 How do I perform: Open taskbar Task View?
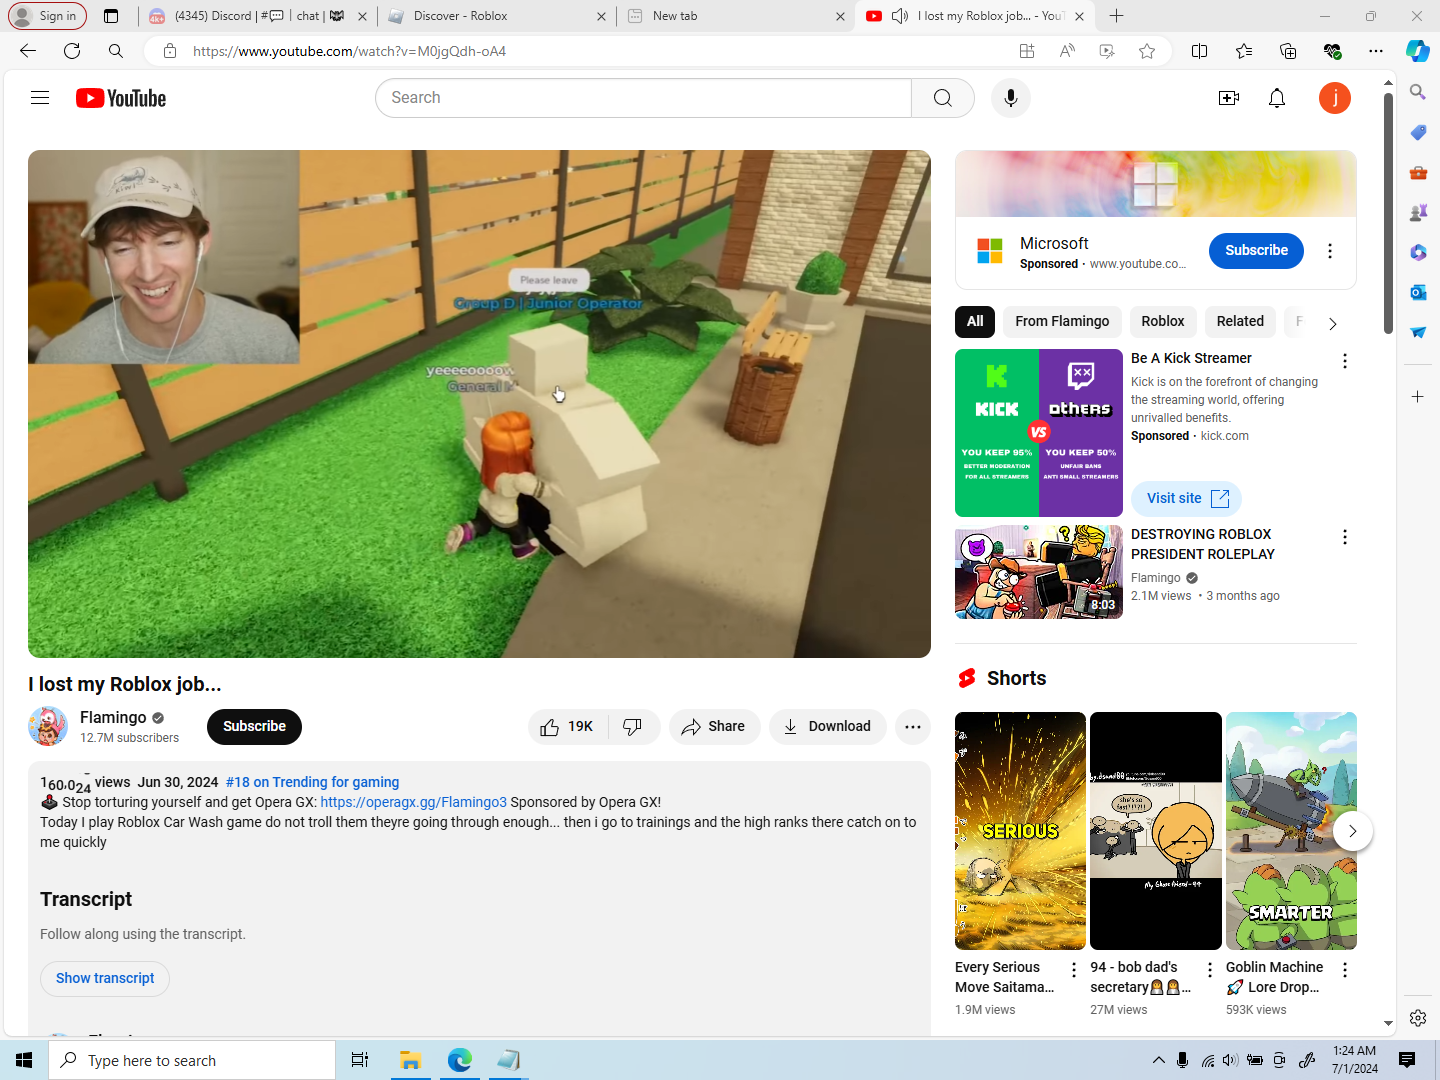[x=360, y=1060]
